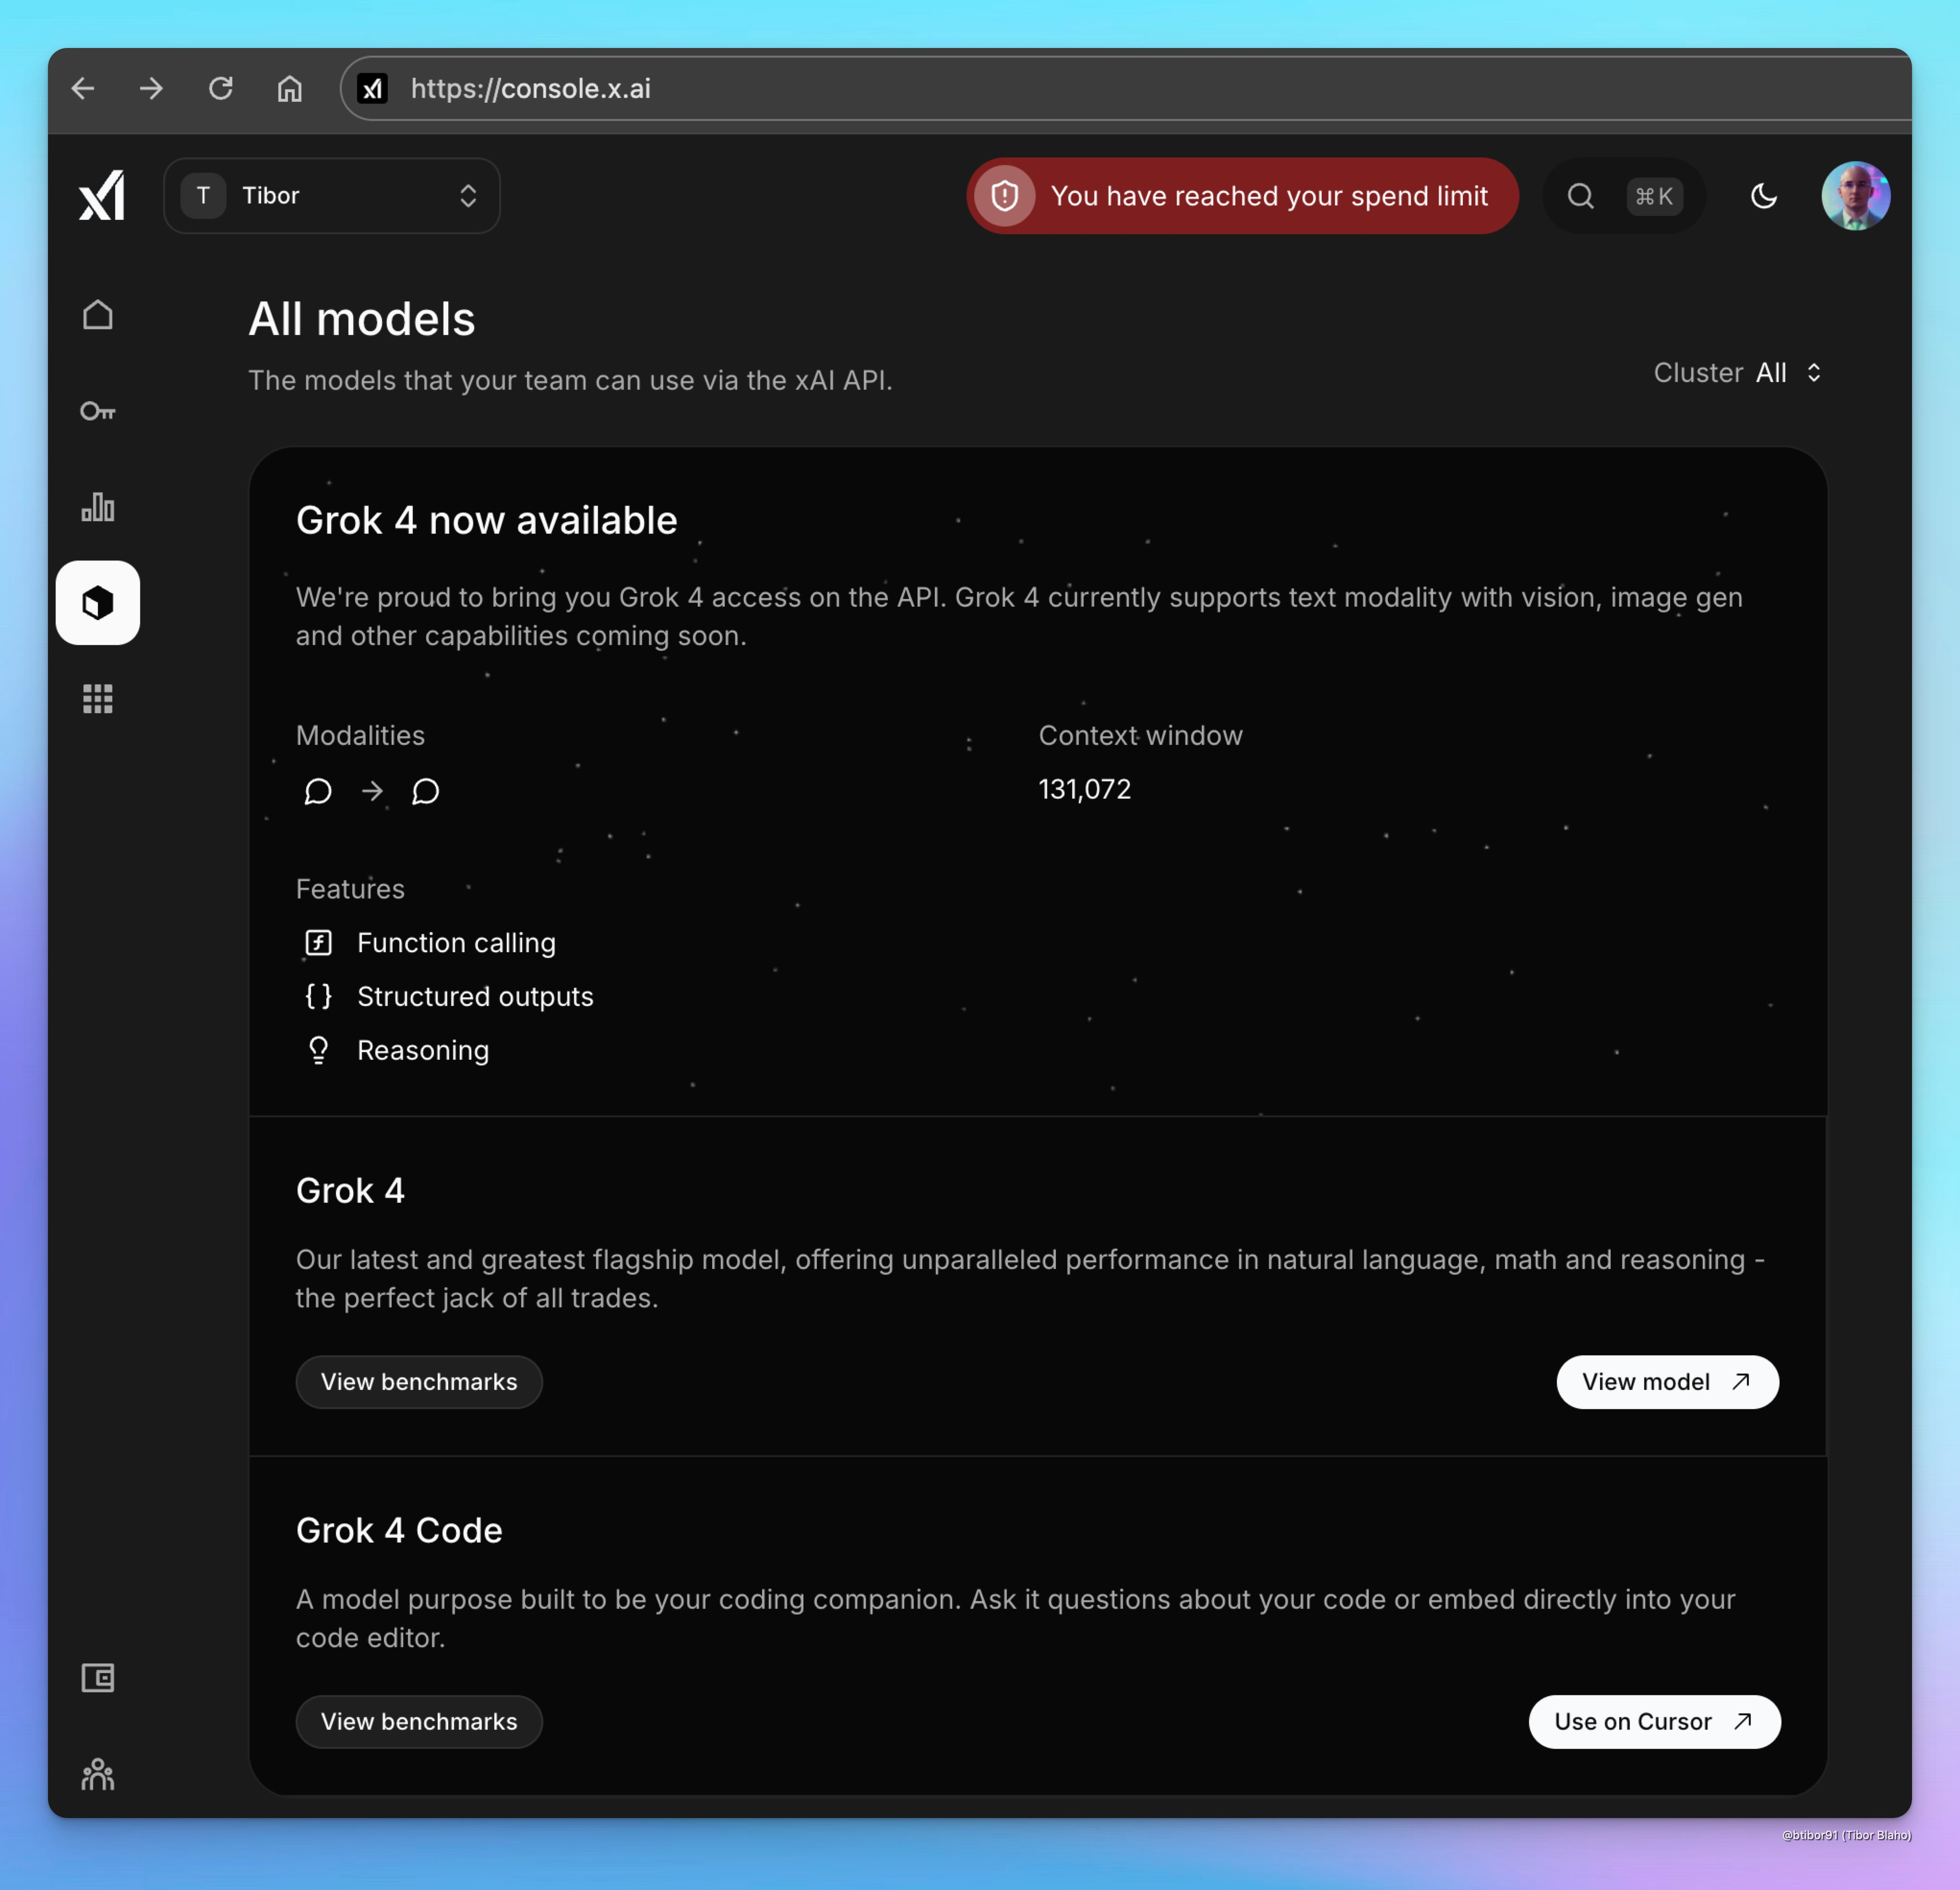Click the browser reload button
The height and width of the screenshot is (1890, 1960).
tap(221, 89)
